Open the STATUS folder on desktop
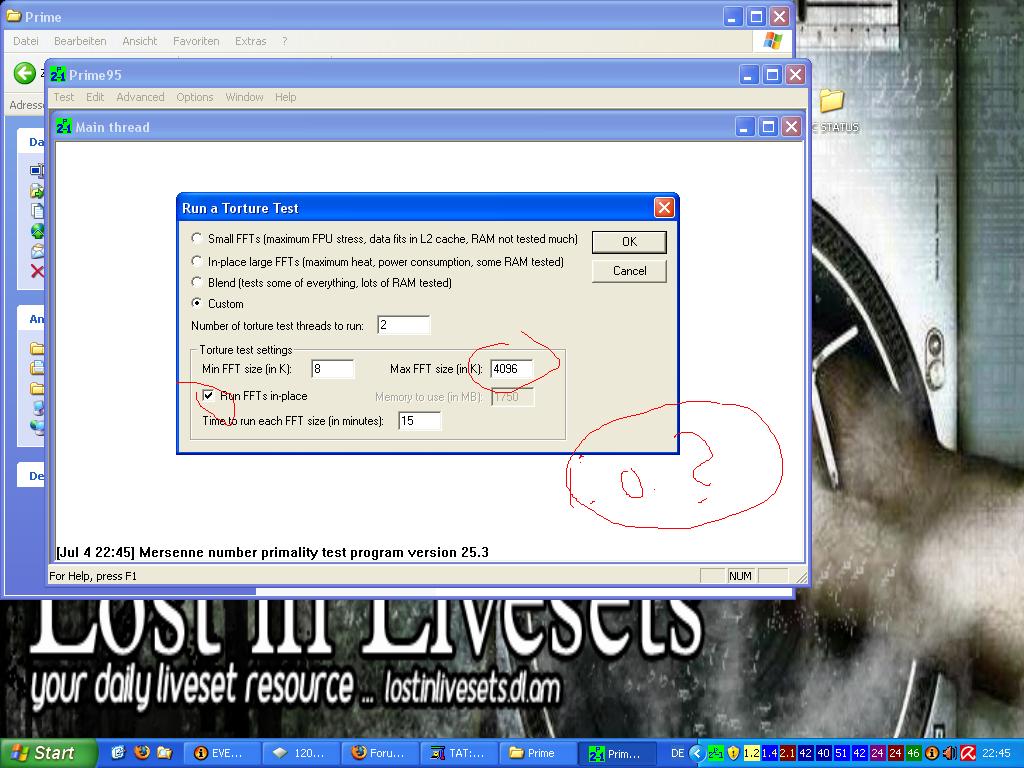Image resolution: width=1024 pixels, height=768 pixels. click(x=833, y=111)
